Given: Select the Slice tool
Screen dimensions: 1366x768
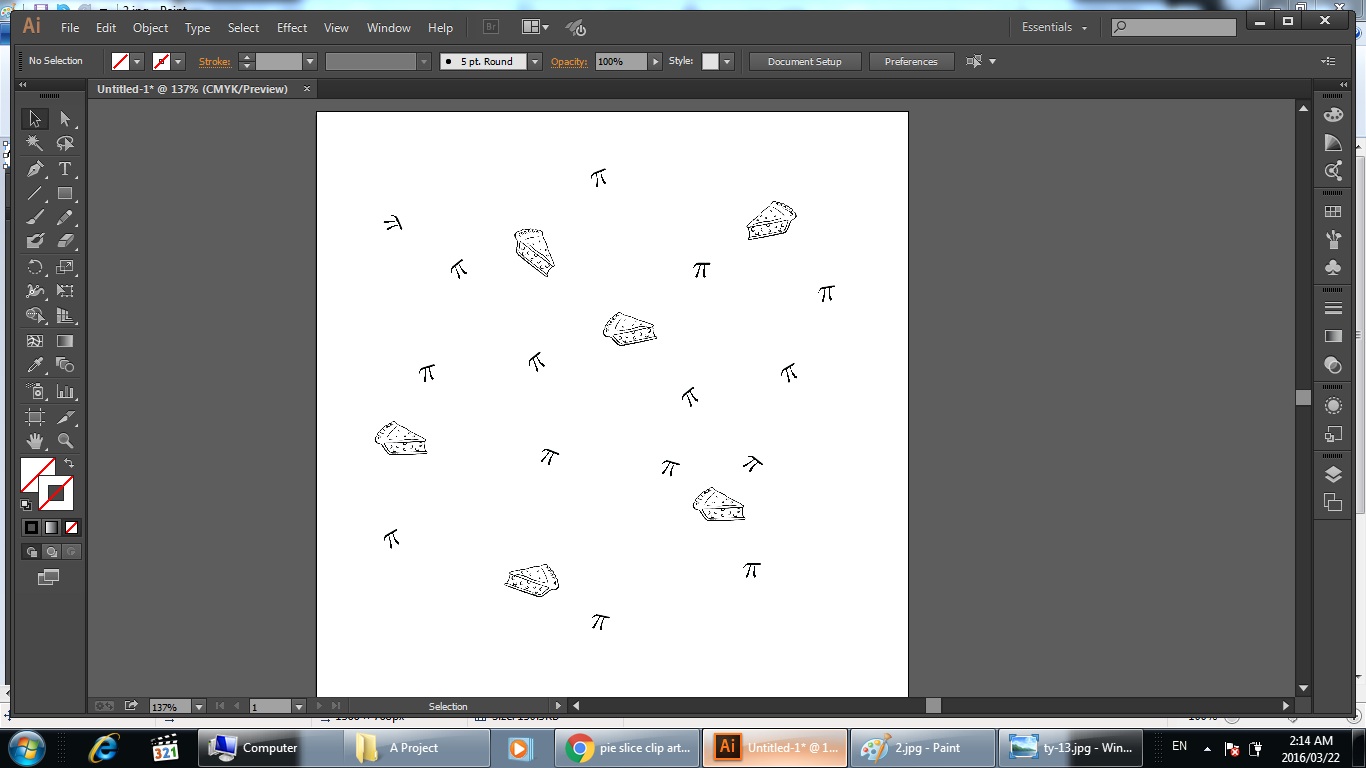Looking at the screenshot, I should 65,416.
